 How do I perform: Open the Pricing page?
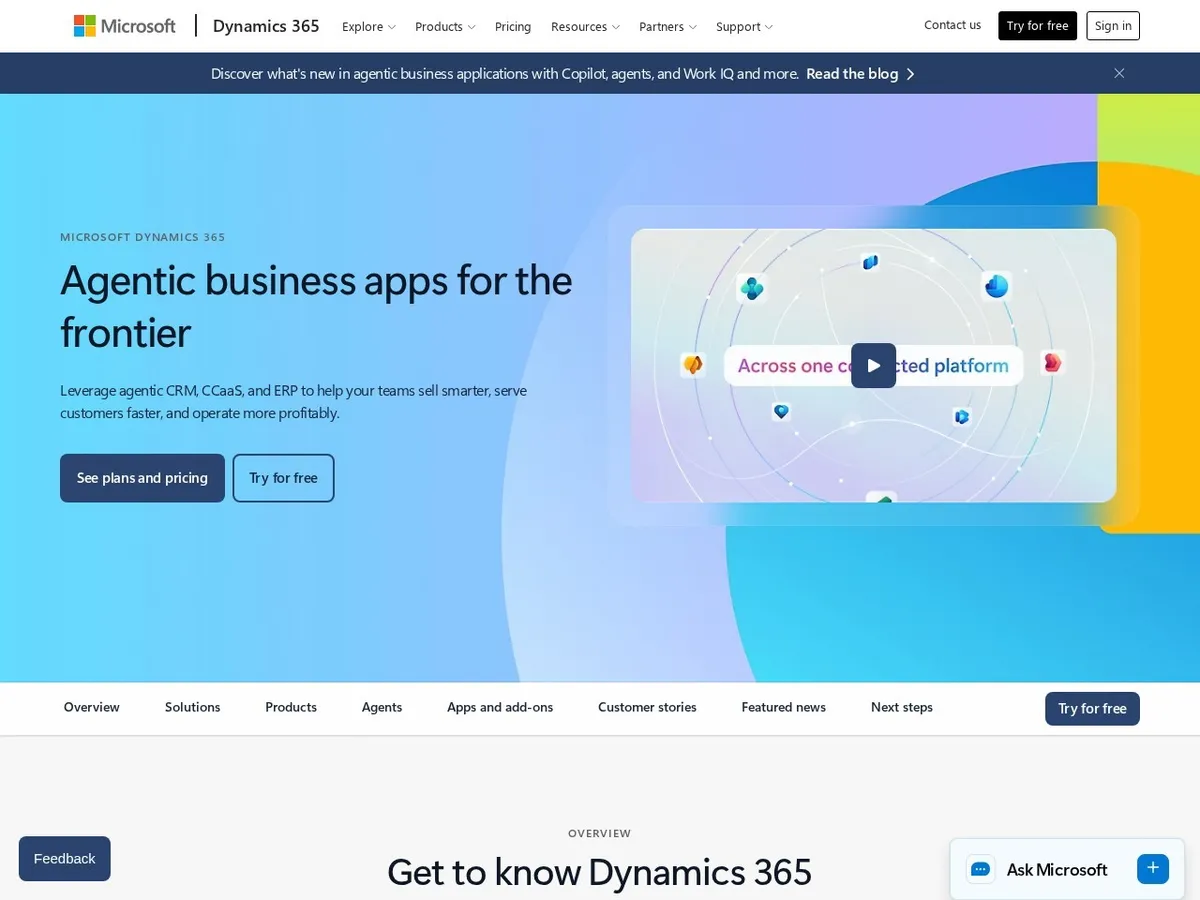coord(513,27)
